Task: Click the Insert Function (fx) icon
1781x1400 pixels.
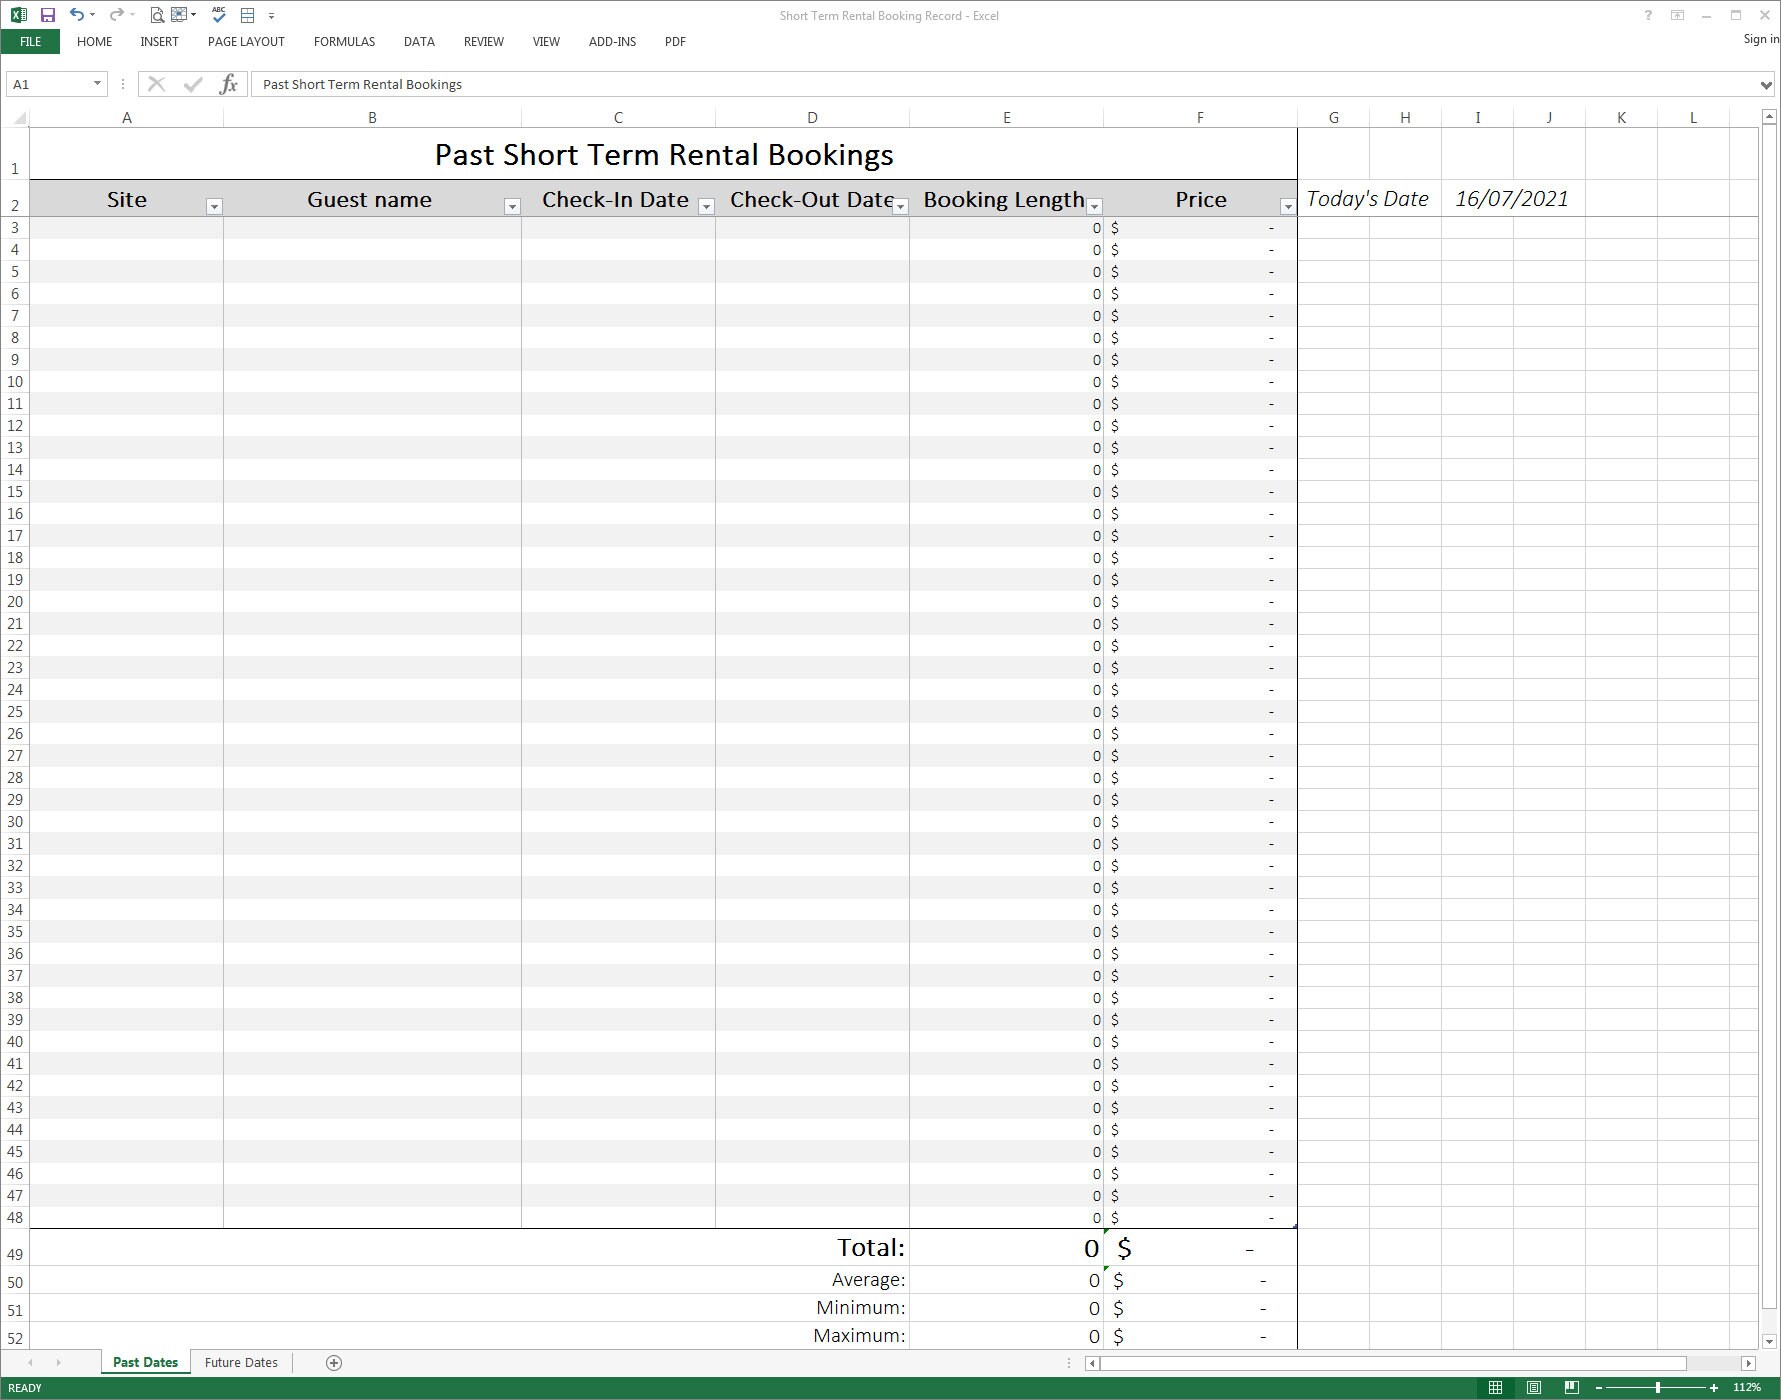Action: [x=229, y=84]
